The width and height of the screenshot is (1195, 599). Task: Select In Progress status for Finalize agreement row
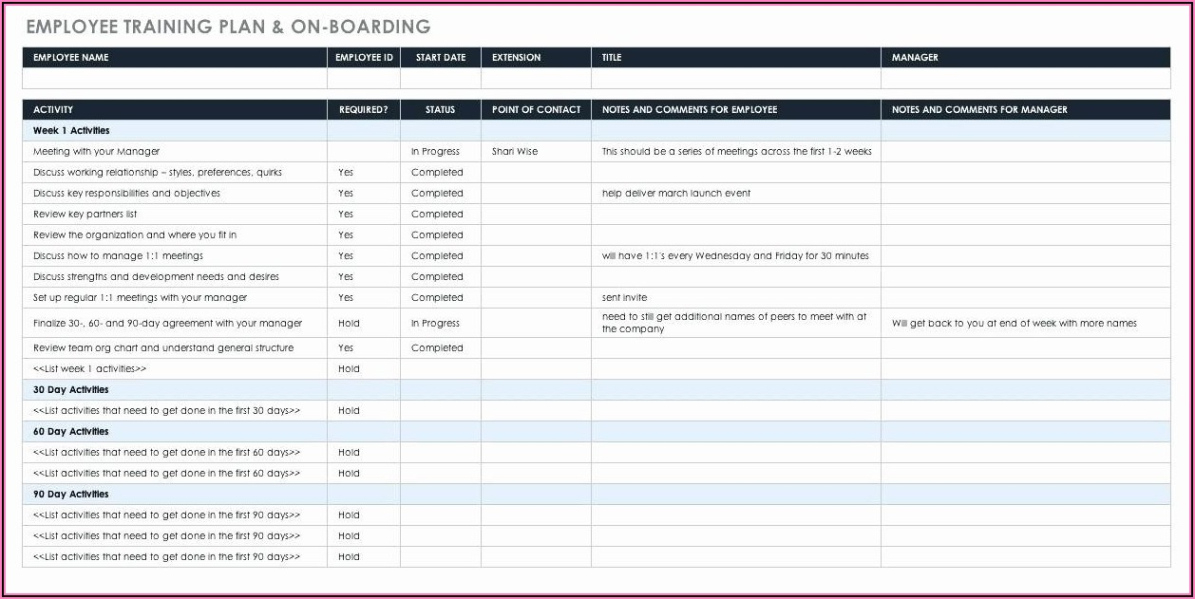pos(441,323)
